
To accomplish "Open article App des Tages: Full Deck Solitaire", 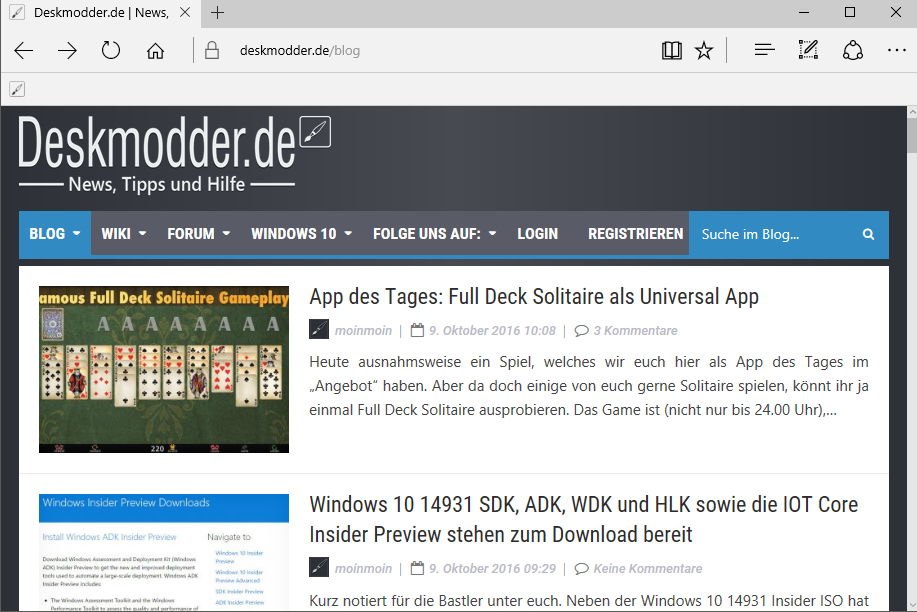I will (x=534, y=297).
